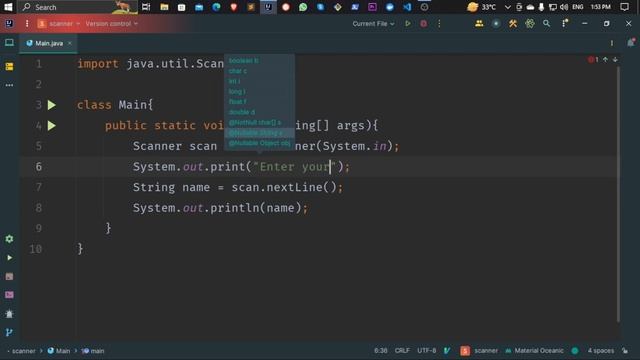Run the current file with green play button
The image size is (640, 360).
coord(408,24)
